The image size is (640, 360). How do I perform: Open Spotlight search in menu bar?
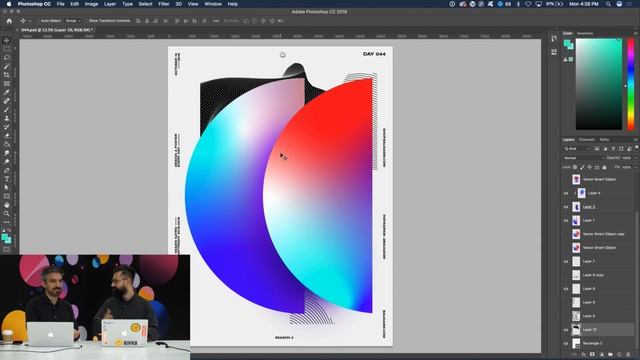(608, 4)
